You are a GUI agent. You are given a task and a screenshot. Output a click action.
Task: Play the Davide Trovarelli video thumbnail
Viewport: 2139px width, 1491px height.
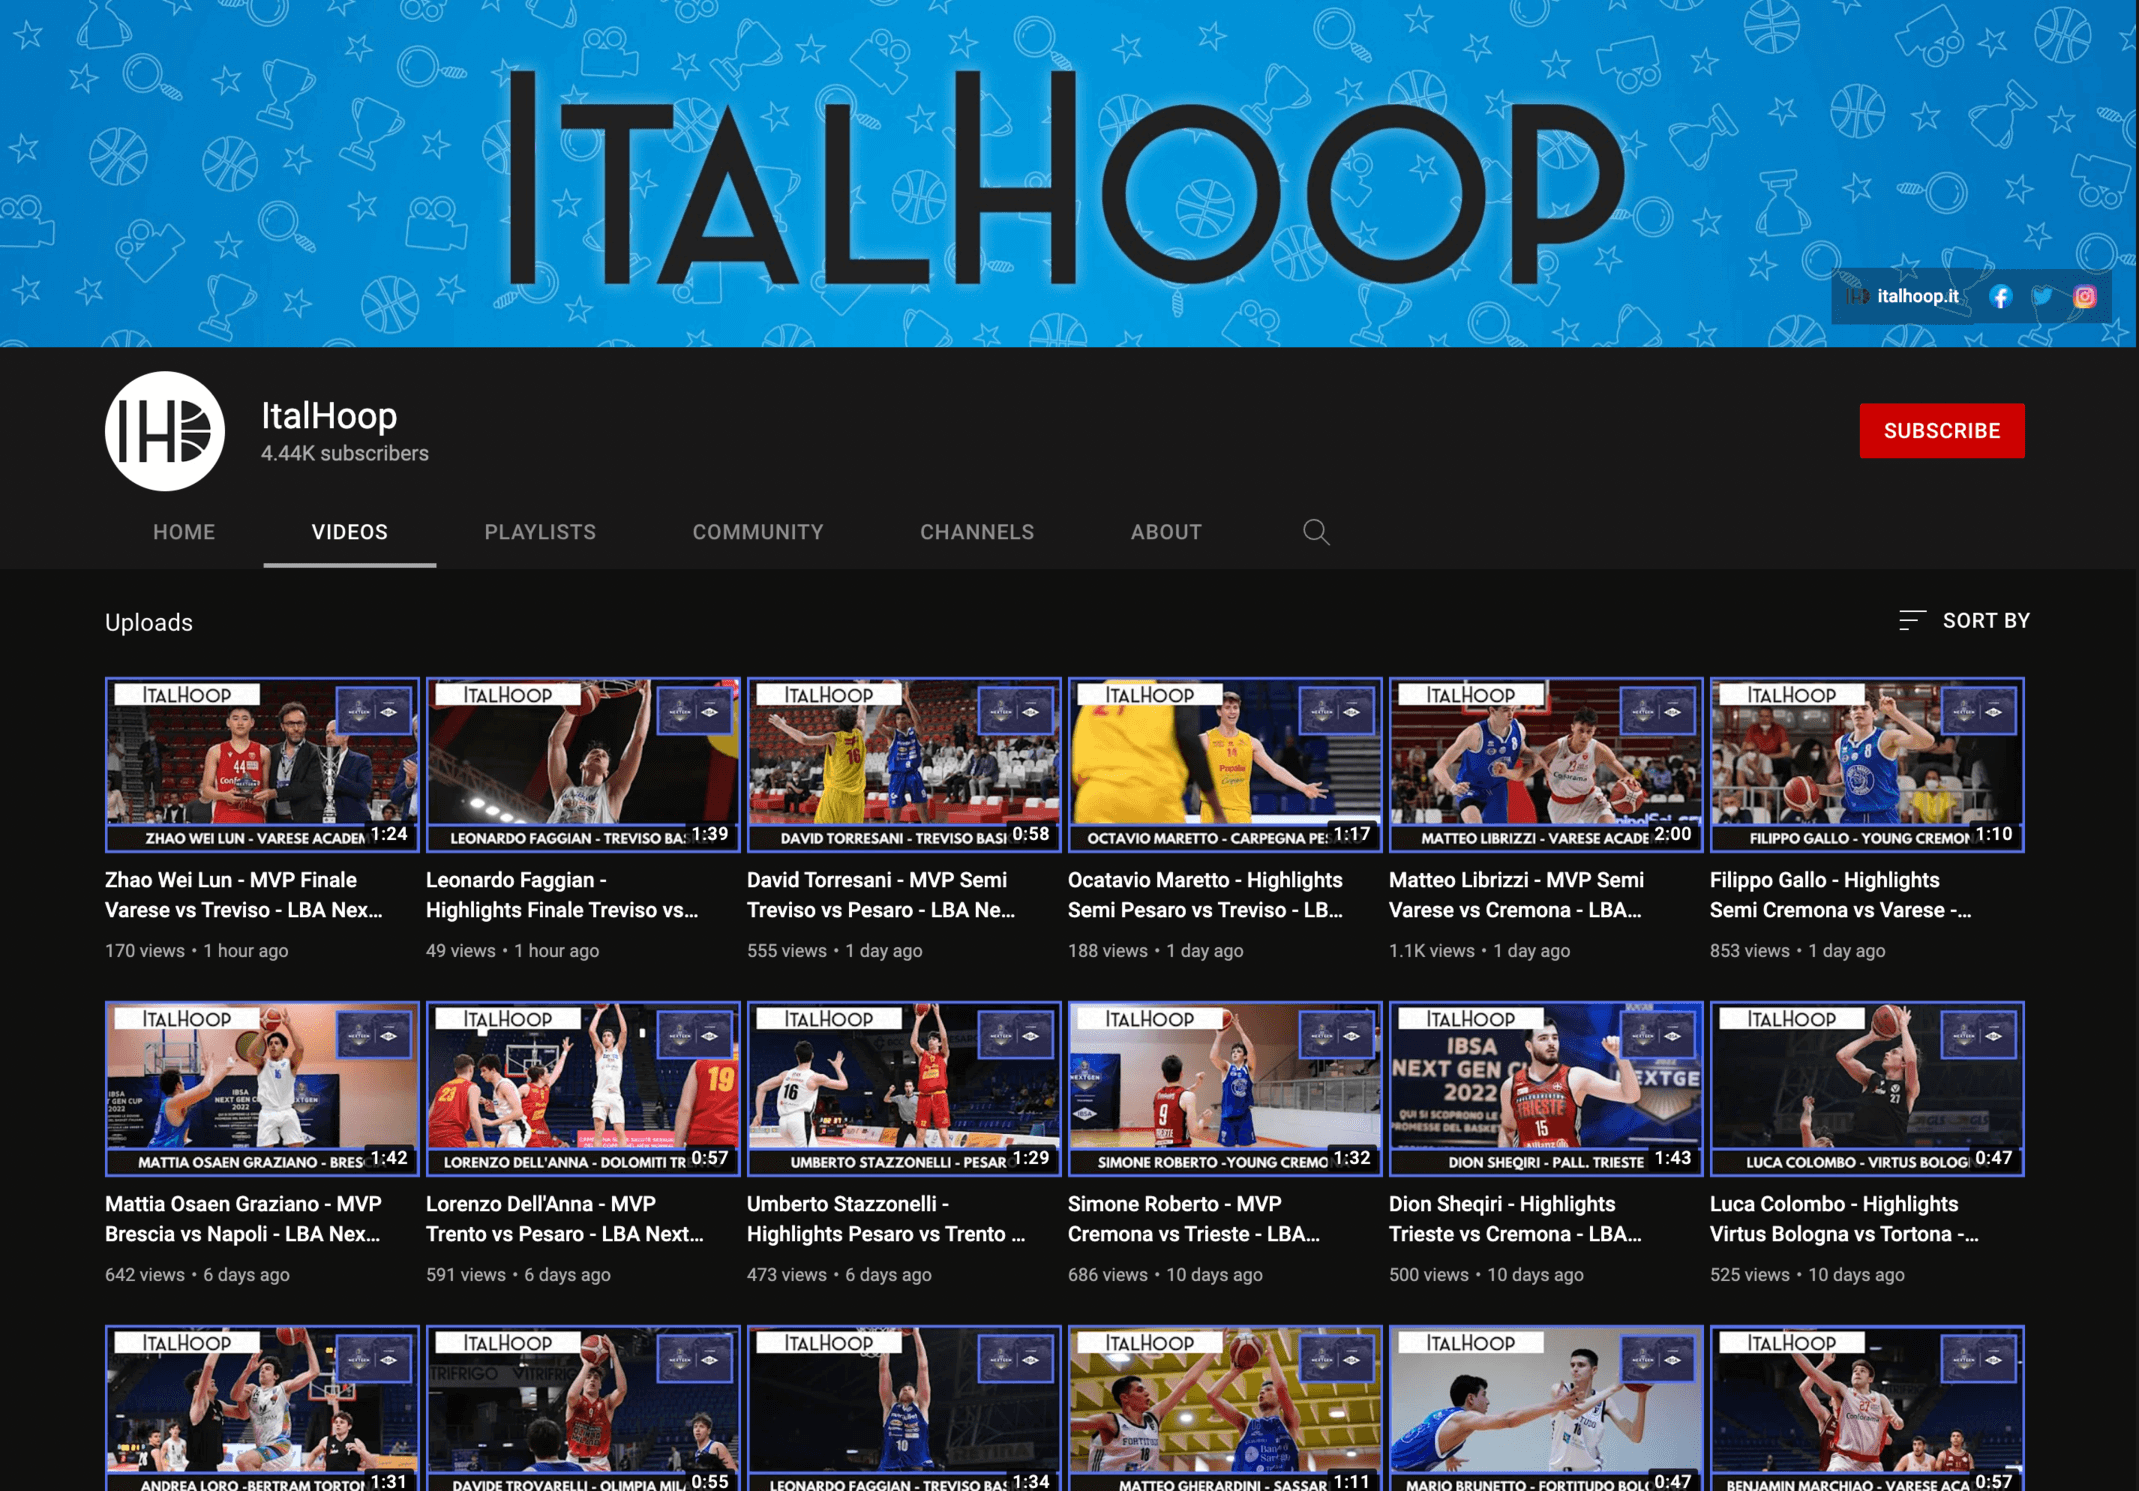[x=583, y=1408]
